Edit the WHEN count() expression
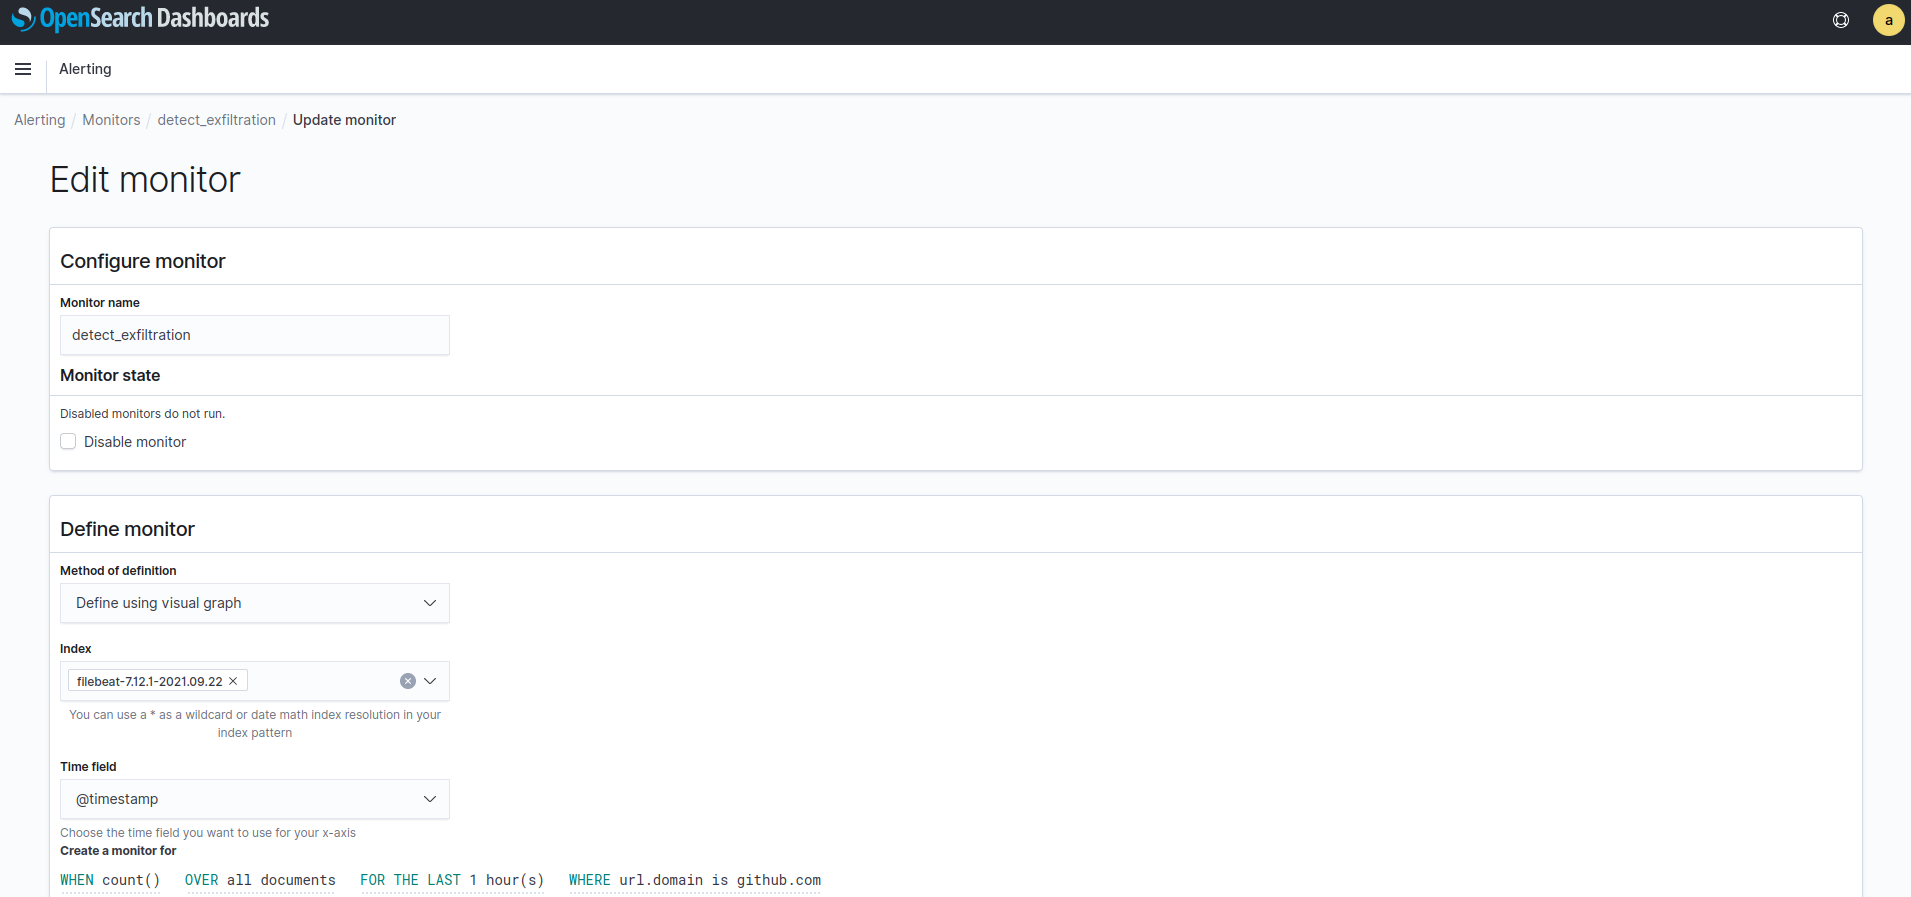The height and width of the screenshot is (897, 1911). click(110, 880)
